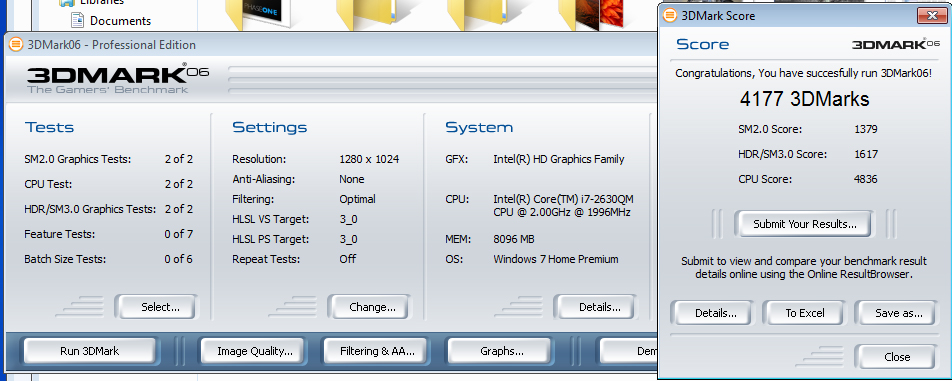Click the HDR/SM3.0 Score value 1617
The image size is (952, 381).
(x=866, y=153)
